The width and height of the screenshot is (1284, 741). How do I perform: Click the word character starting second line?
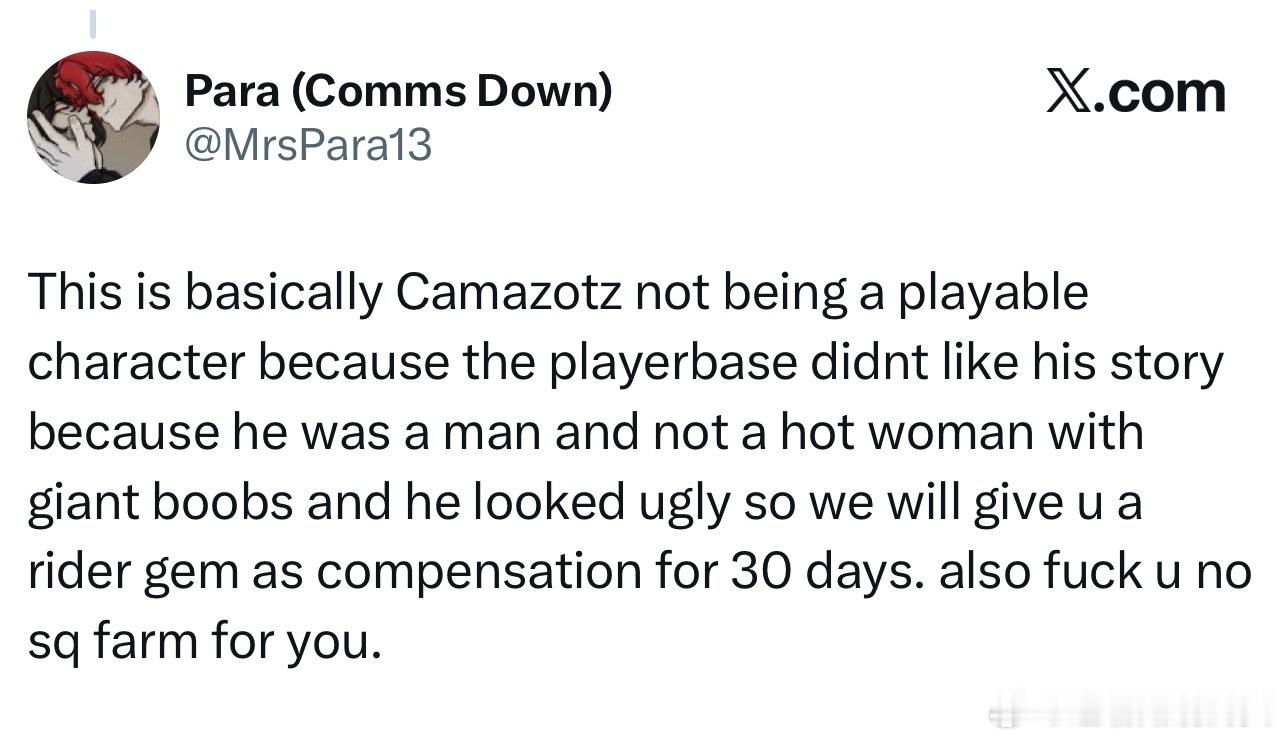(135, 363)
